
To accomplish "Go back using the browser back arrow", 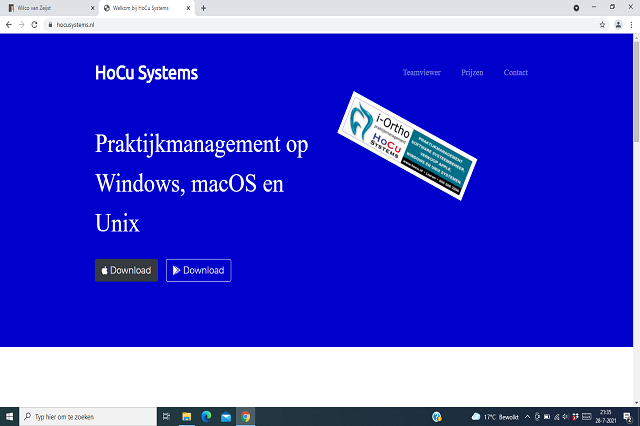I will [9, 25].
